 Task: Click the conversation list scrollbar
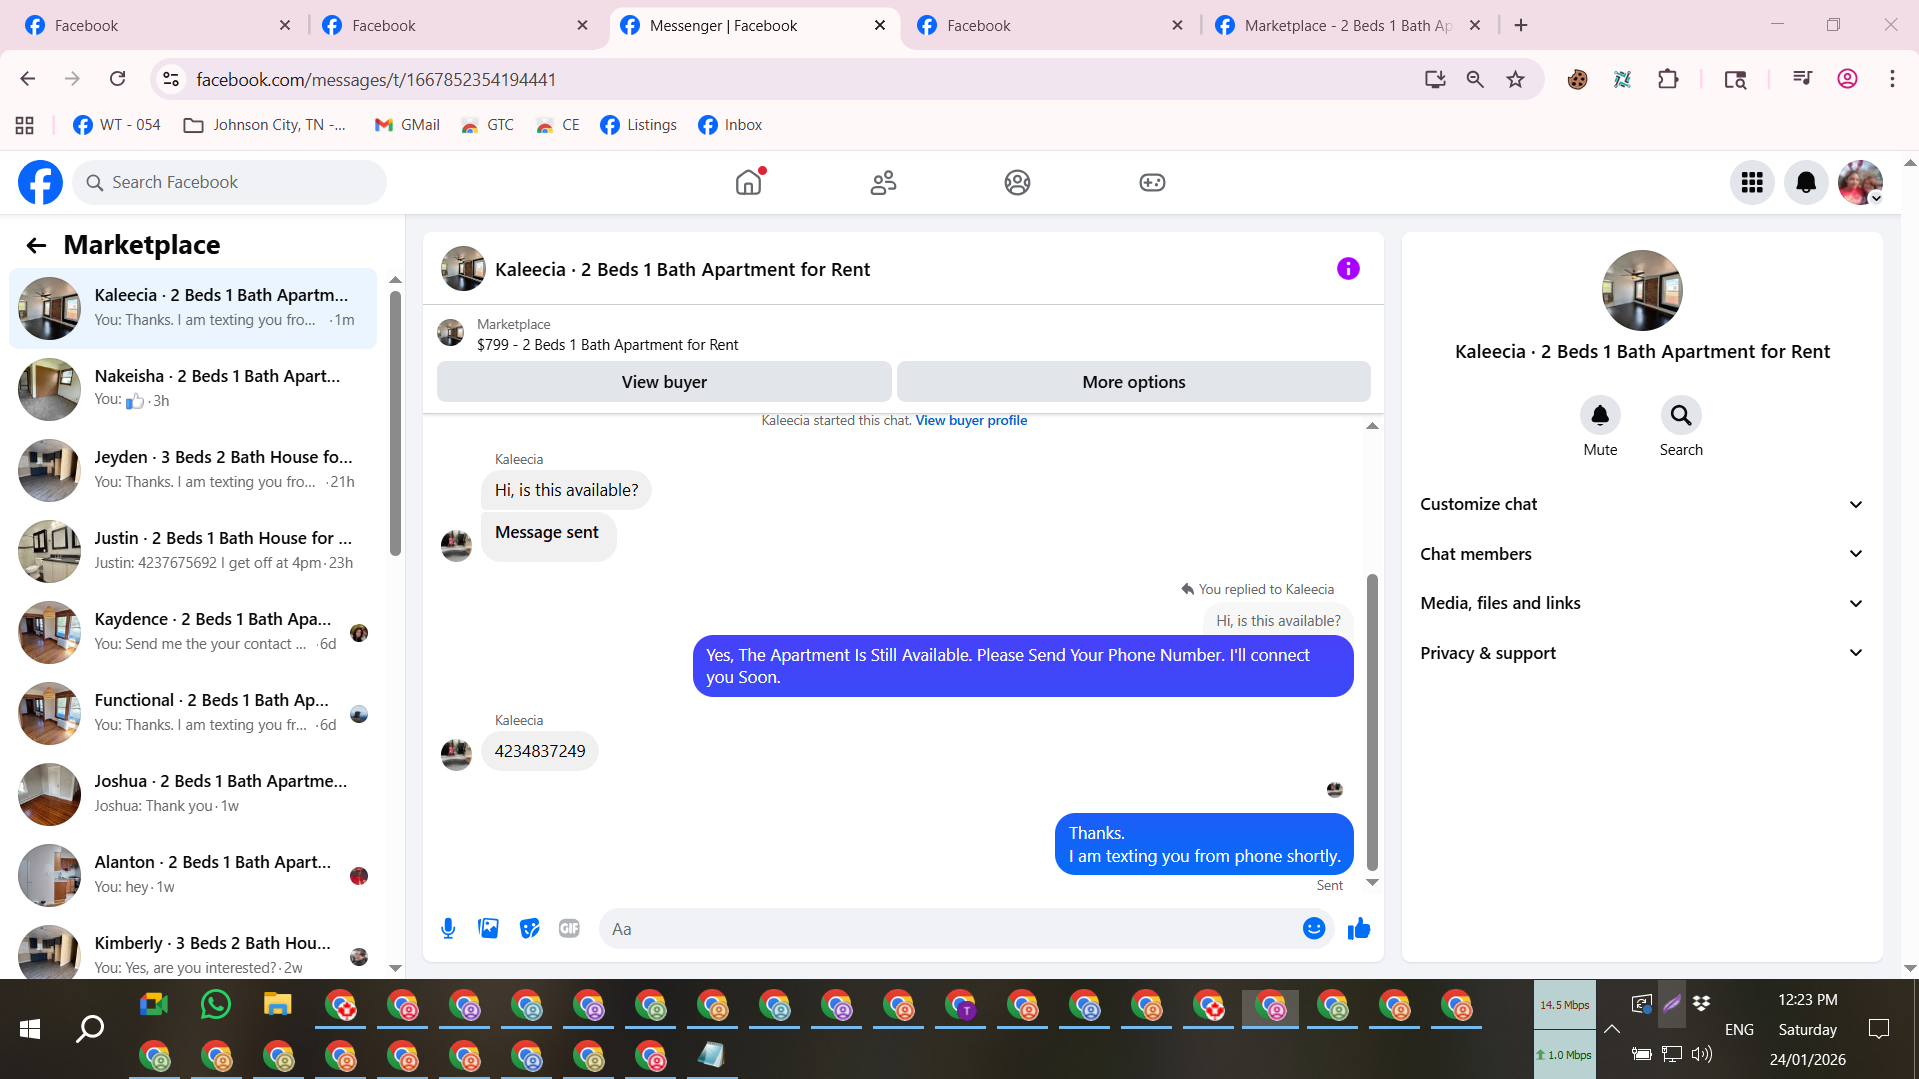point(395,423)
